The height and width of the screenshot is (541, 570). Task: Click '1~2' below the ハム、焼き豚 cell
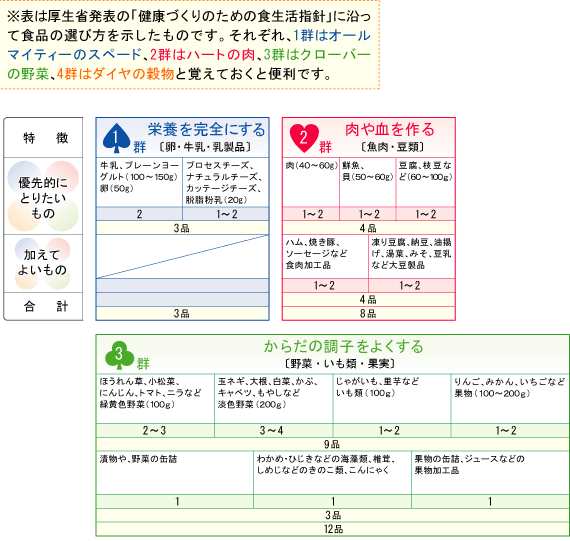tap(324, 285)
